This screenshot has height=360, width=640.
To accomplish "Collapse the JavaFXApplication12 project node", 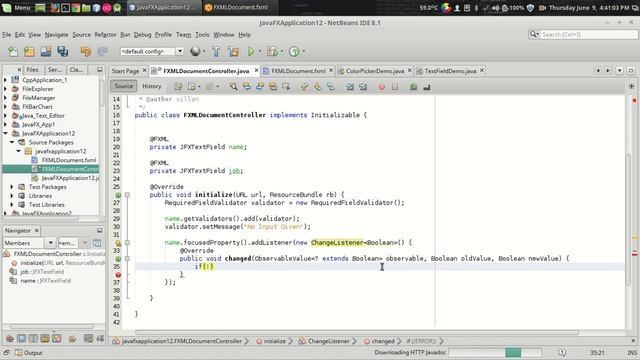I will [x=5, y=133].
